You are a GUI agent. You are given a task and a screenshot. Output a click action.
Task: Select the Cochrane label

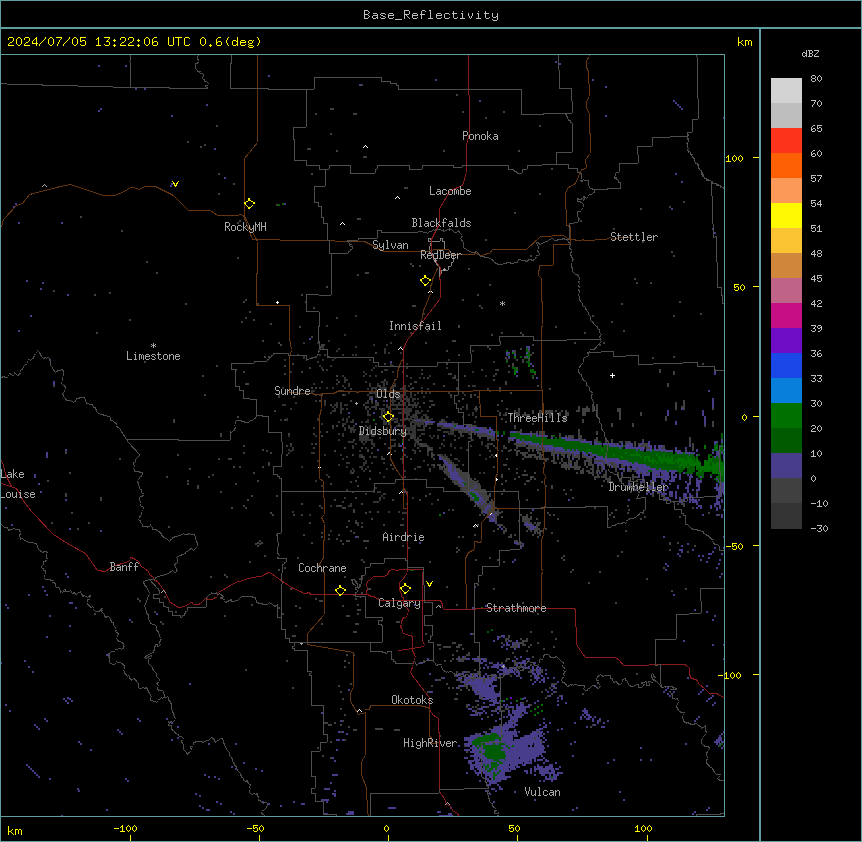(322, 568)
